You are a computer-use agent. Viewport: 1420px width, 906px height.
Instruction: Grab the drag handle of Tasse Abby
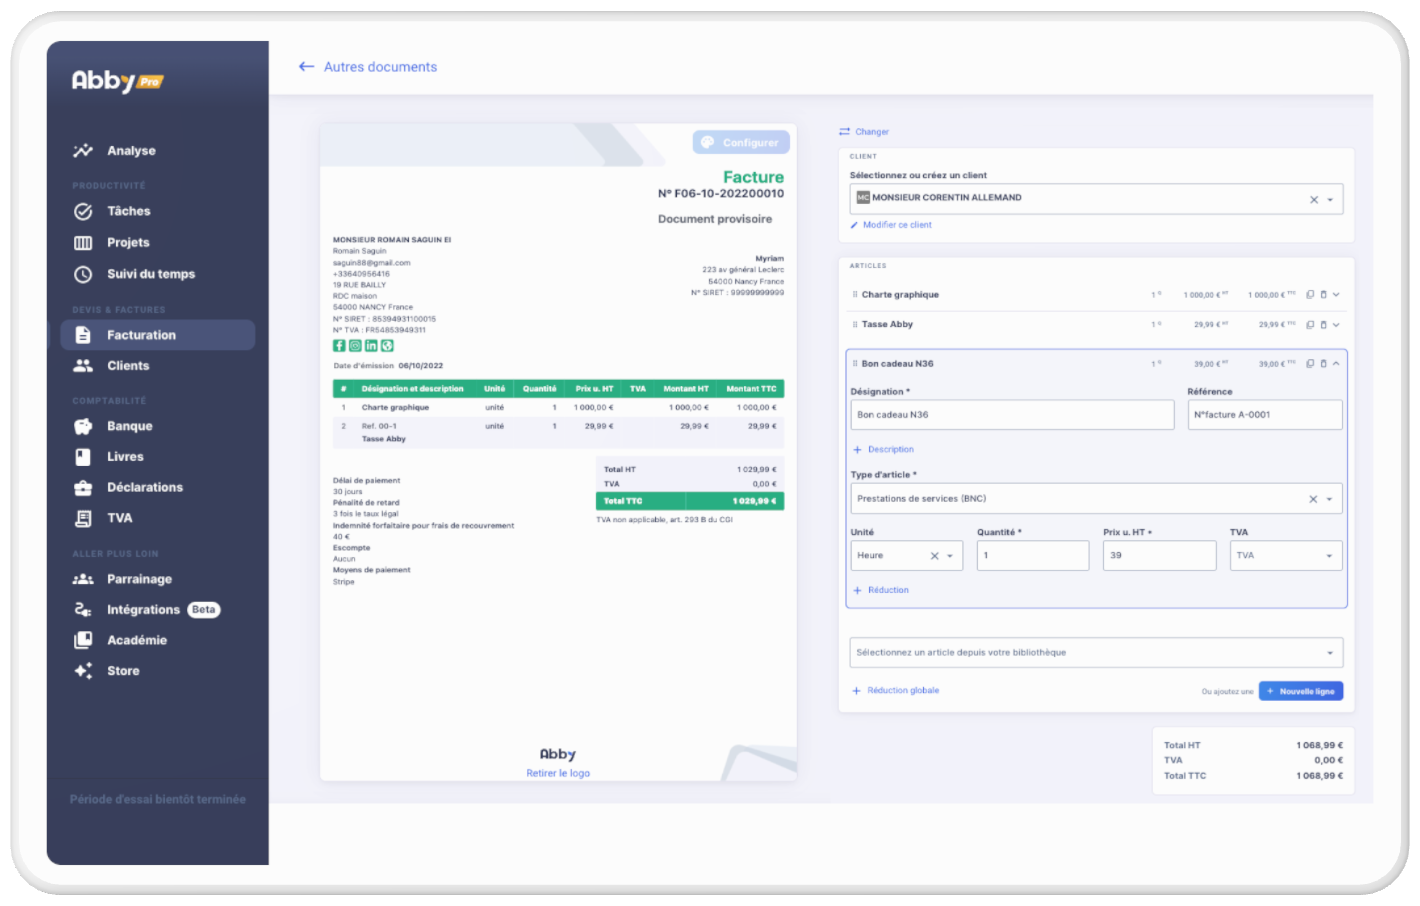(855, 325)
